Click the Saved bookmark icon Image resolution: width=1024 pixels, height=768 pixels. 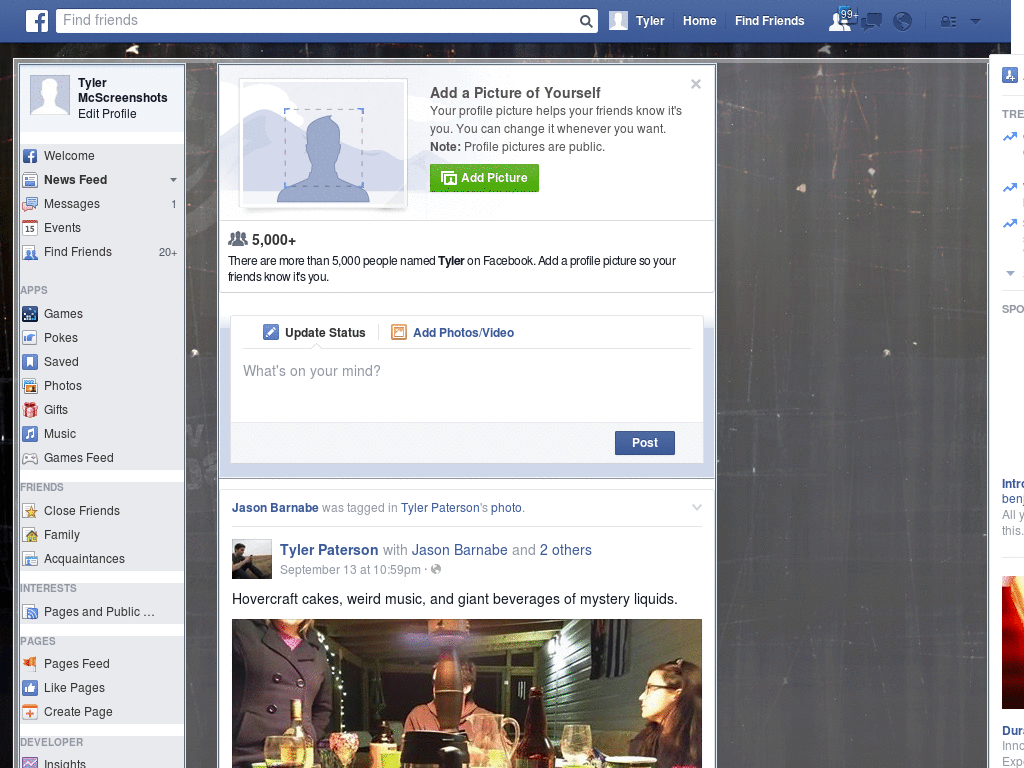(29, 362)
